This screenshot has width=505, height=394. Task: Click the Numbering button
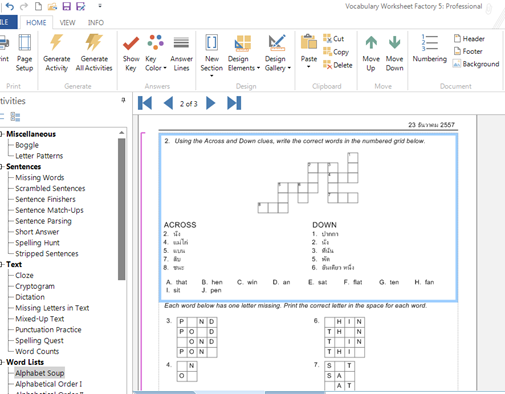click(x=429, y=49)
